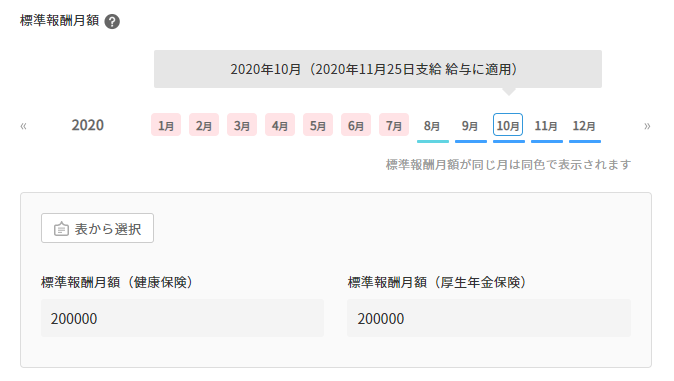Go to previous year with left chevron
674x381 pixels.
click(24, 126)
